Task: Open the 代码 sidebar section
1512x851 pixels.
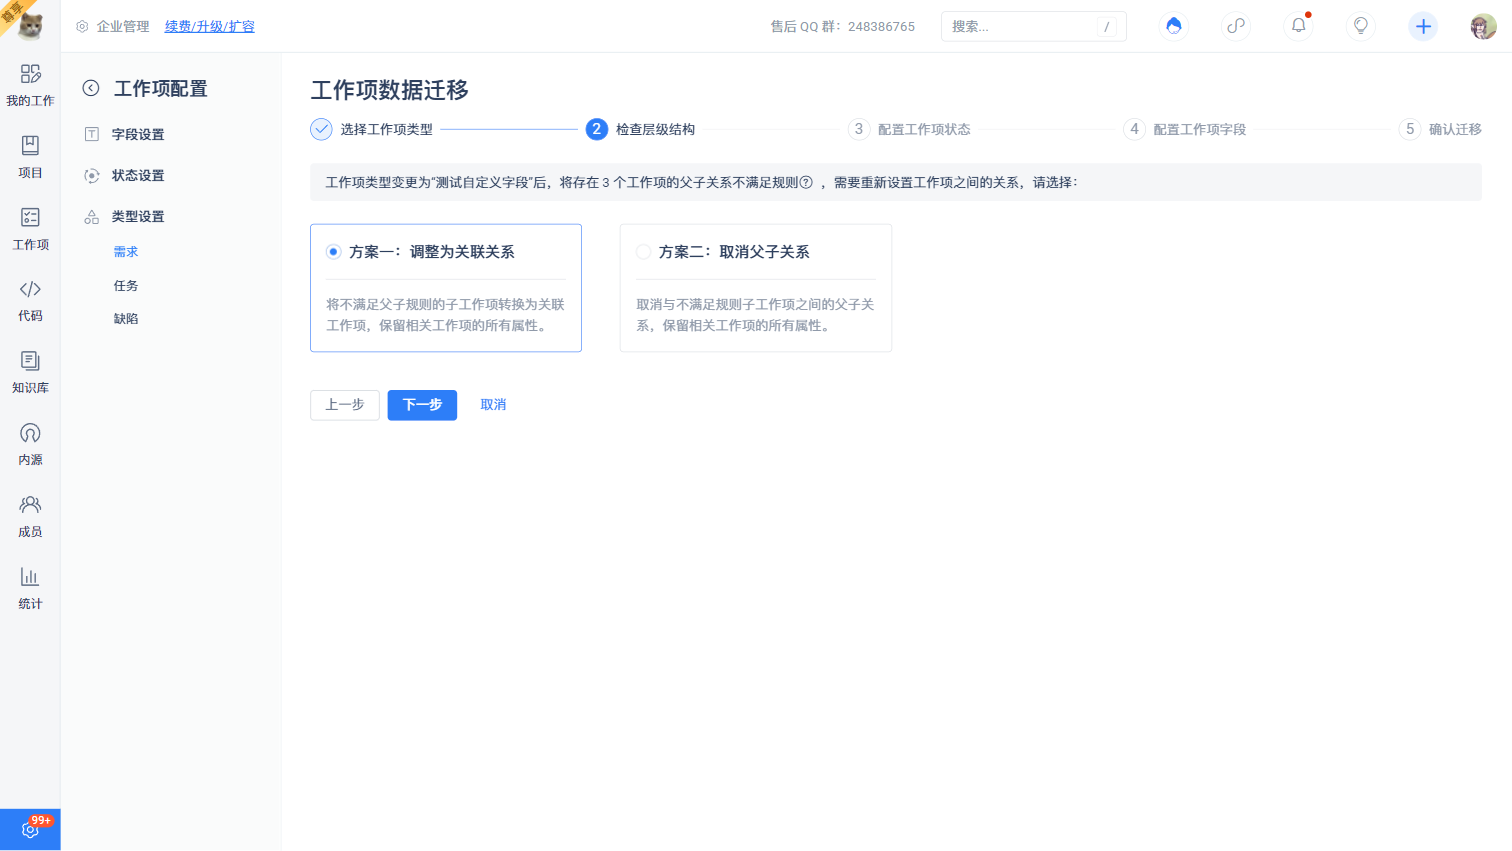Action: [30, 301]
